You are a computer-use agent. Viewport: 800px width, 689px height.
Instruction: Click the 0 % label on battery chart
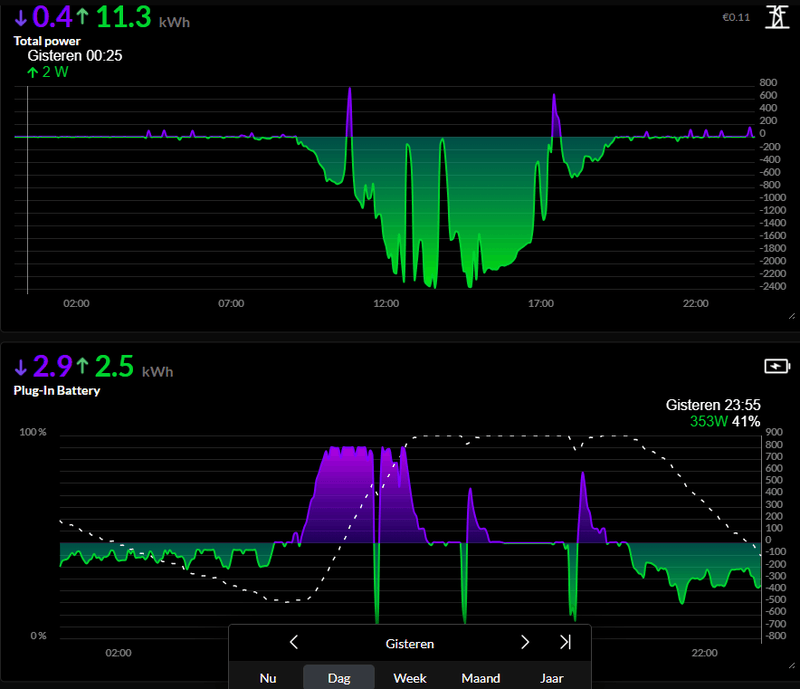pos(38,636)
